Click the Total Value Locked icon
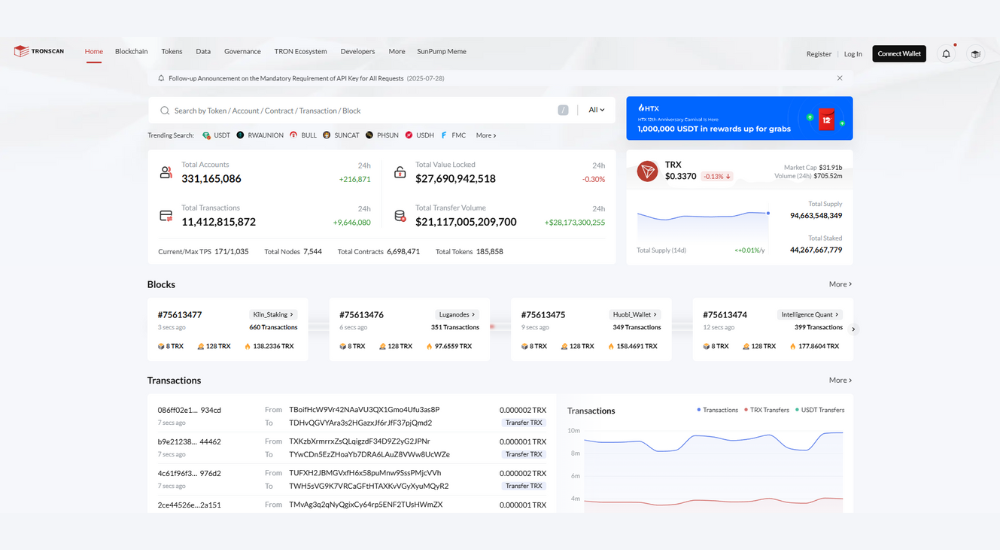The image size is (1000, 550). [x=400, y=172]
